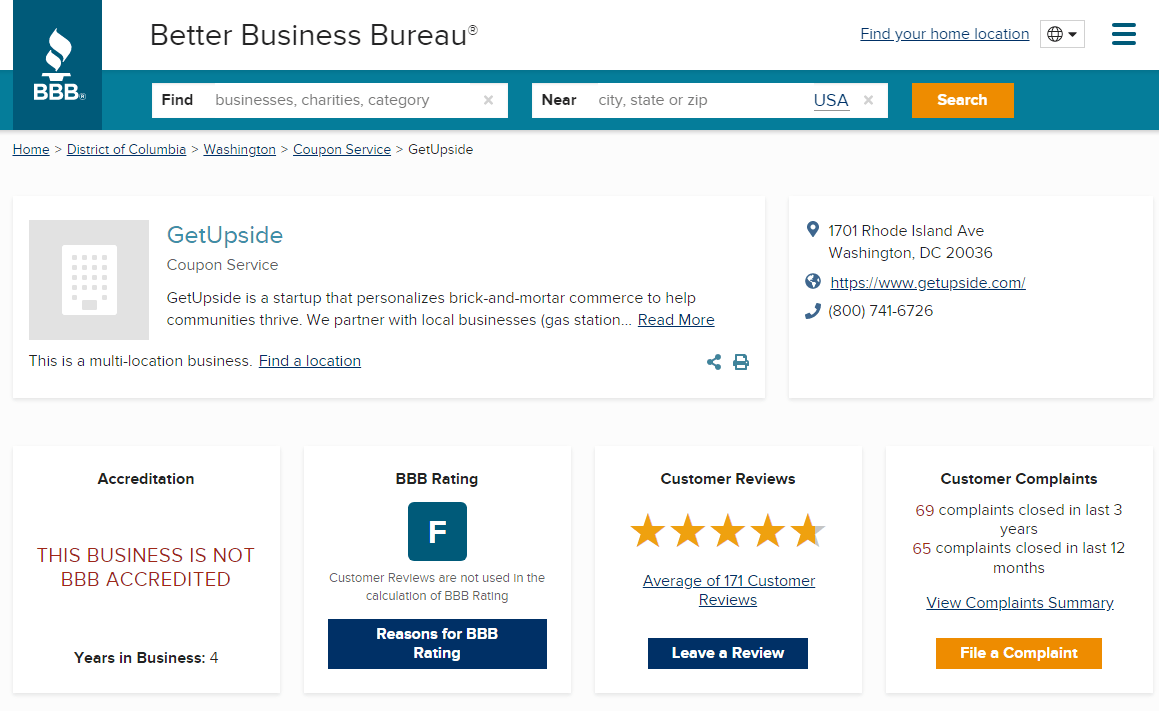The height and width of the screenshot is (711, 1159).
Task: Click the print icon
Action: [x=741, y=361]
